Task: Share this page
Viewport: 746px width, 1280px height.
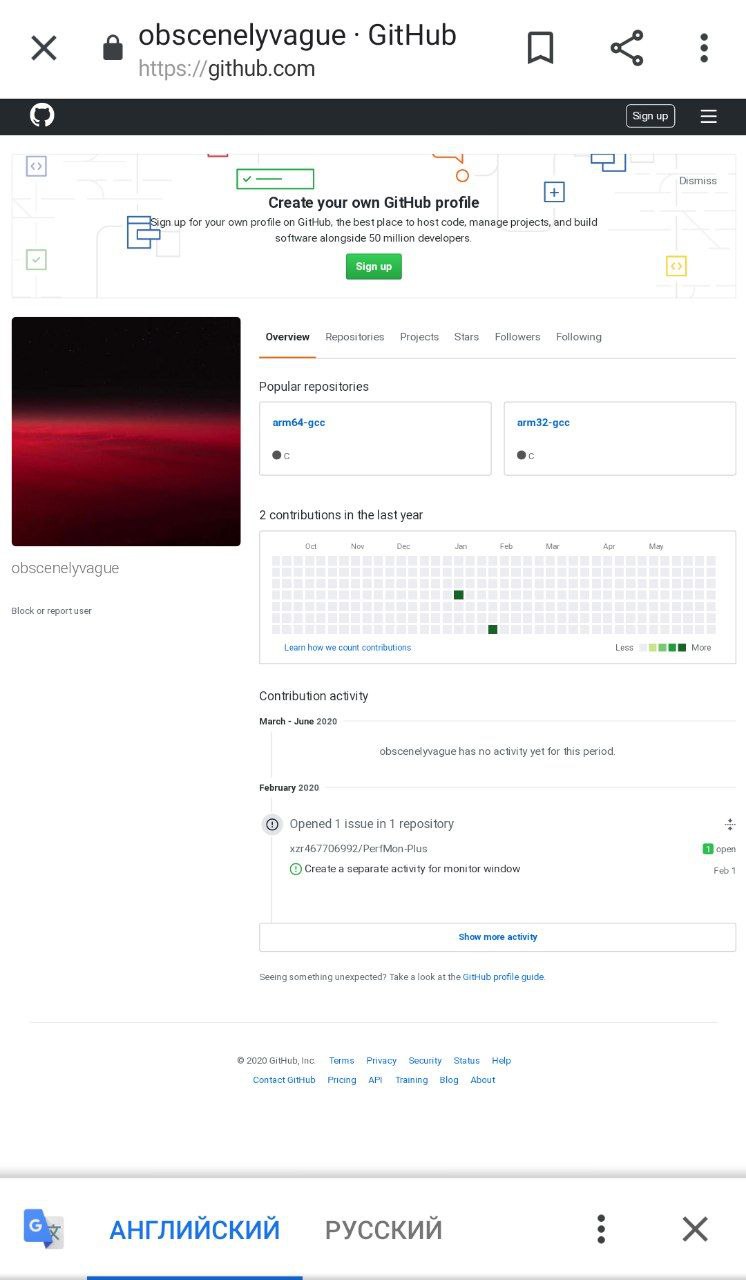Action: click(x=627, y=47)
